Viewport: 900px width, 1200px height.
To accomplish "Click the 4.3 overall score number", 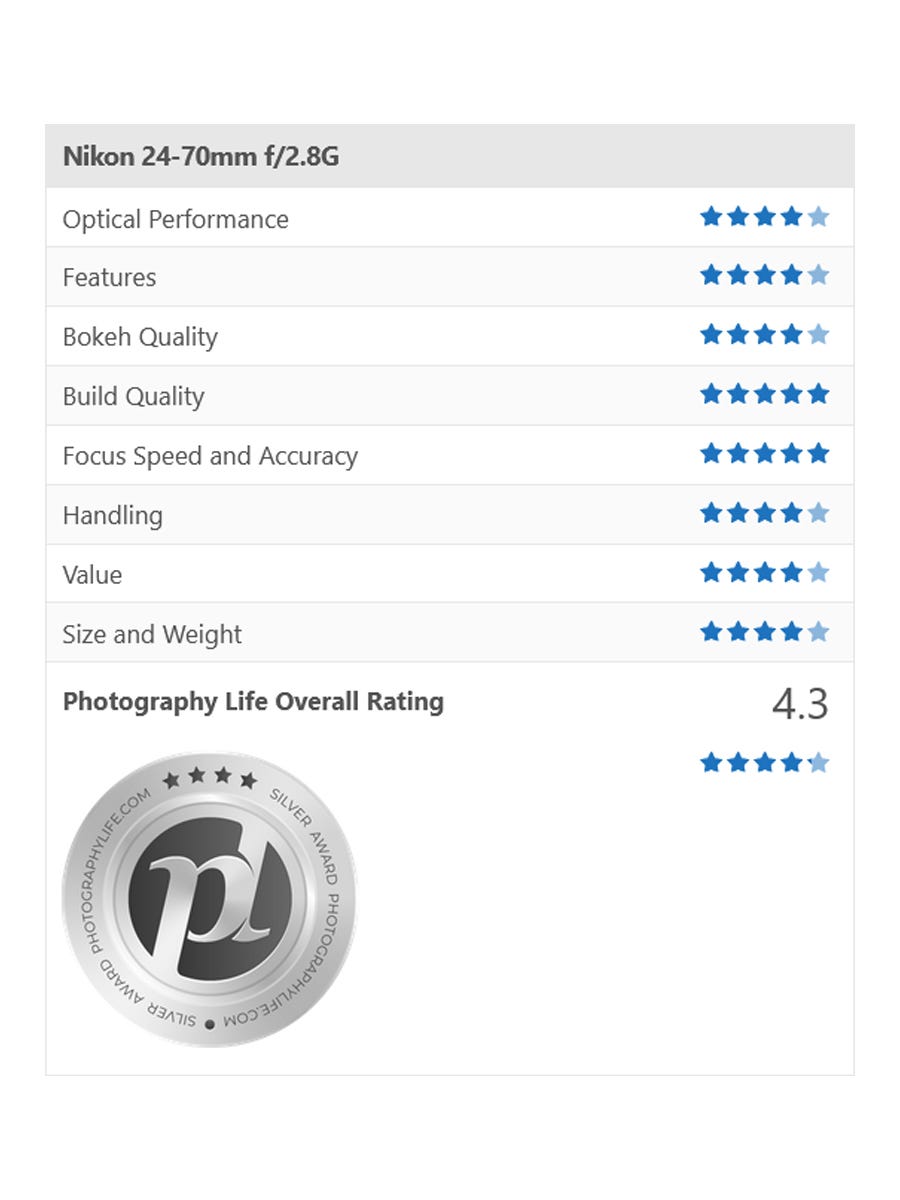I will coord(800,705).
